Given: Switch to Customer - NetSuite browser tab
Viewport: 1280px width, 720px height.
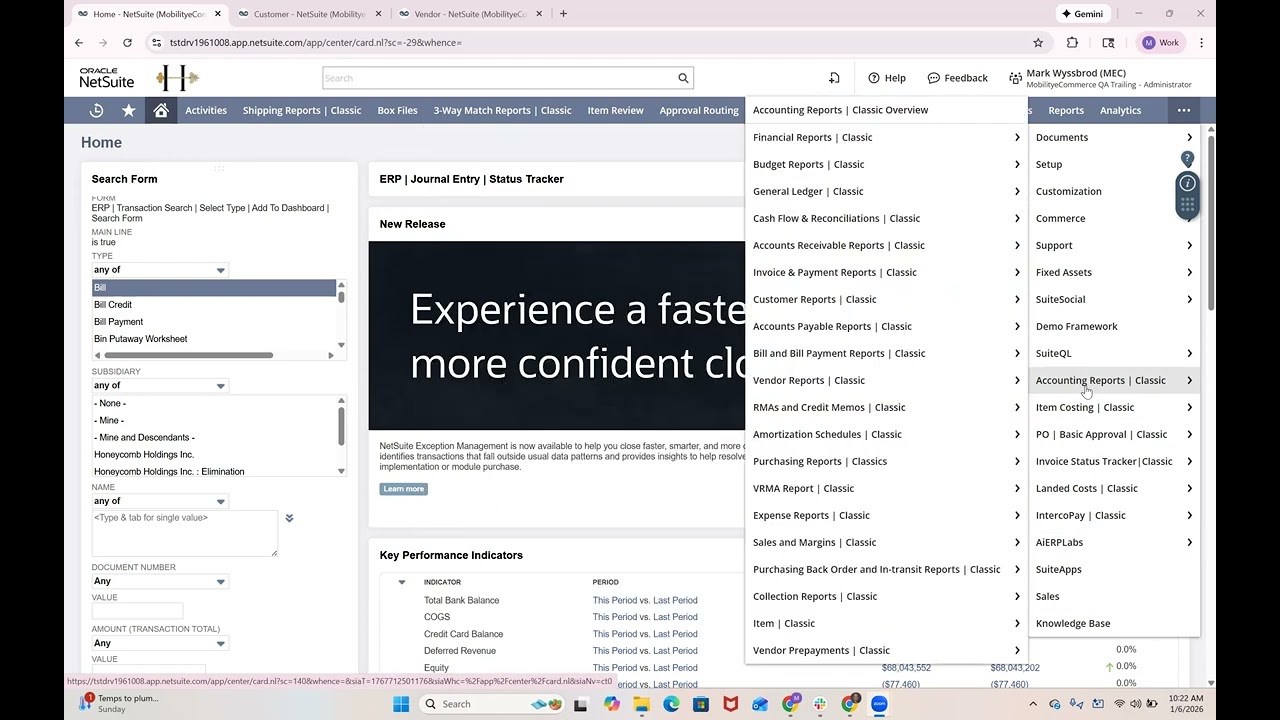Looking at the screenshot, I should click(308, 14).
